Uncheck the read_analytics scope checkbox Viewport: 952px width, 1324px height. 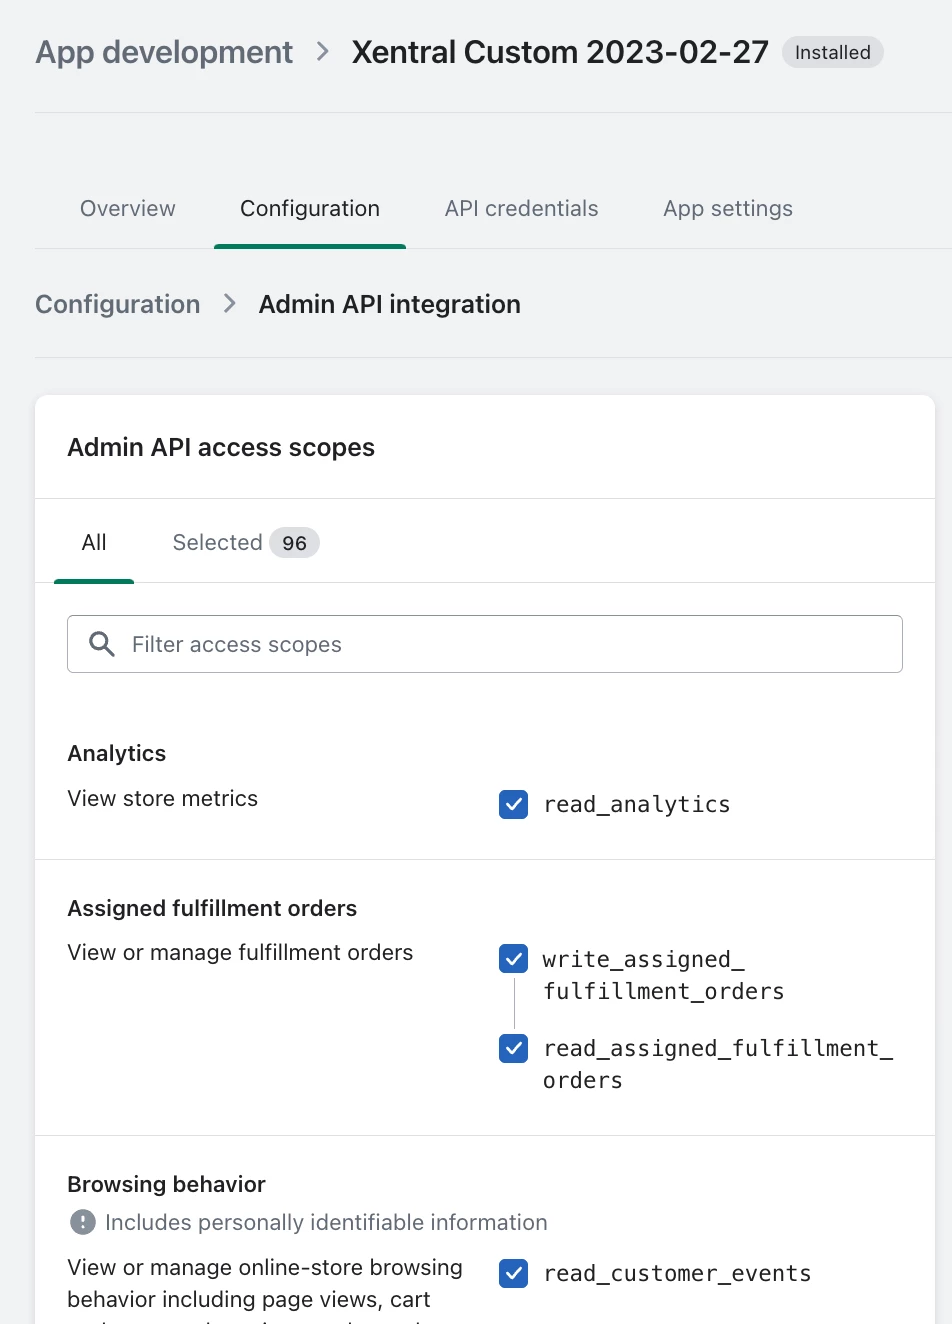click(x=513, y=804)
